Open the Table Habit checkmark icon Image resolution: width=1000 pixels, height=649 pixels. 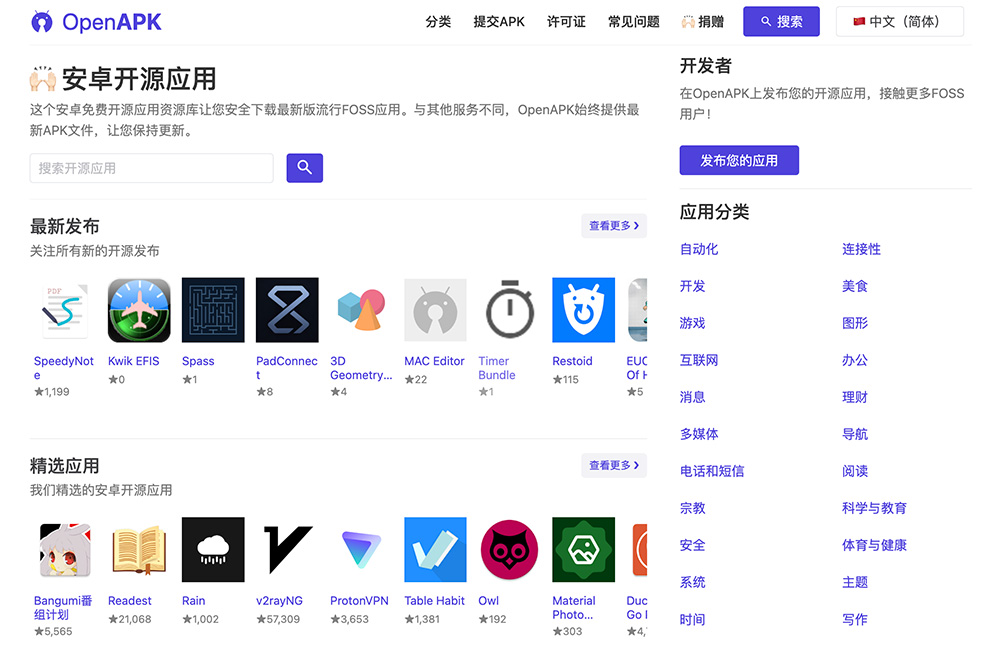coord(435,550)
